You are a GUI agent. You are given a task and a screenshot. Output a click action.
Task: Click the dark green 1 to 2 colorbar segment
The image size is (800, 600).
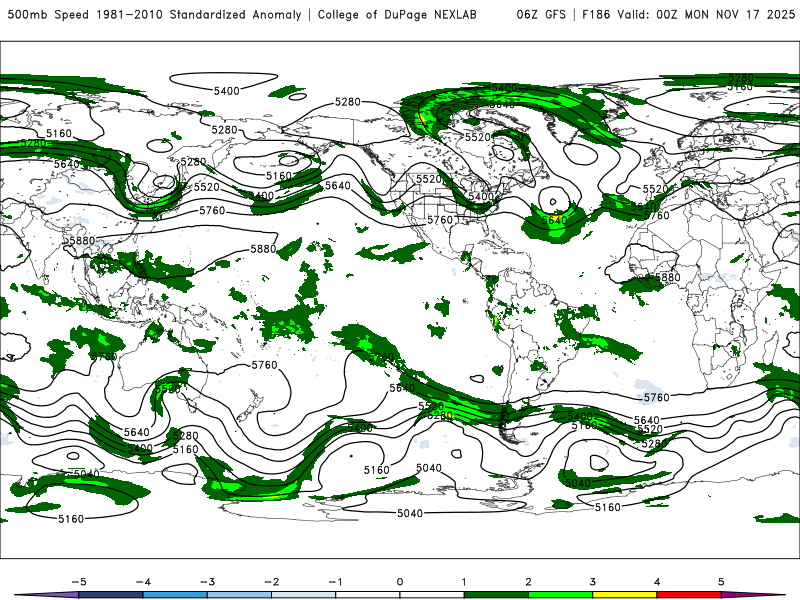pyautogui.click(x=496, y=595)
